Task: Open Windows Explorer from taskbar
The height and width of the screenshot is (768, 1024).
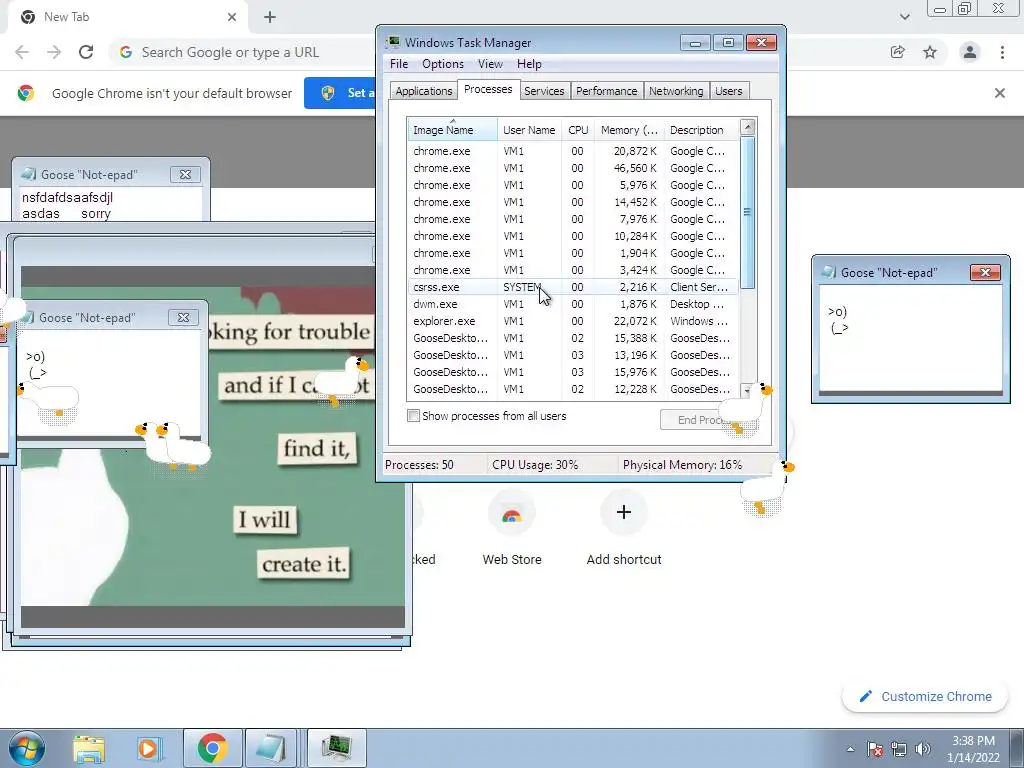Action: [x=89, y=748]
